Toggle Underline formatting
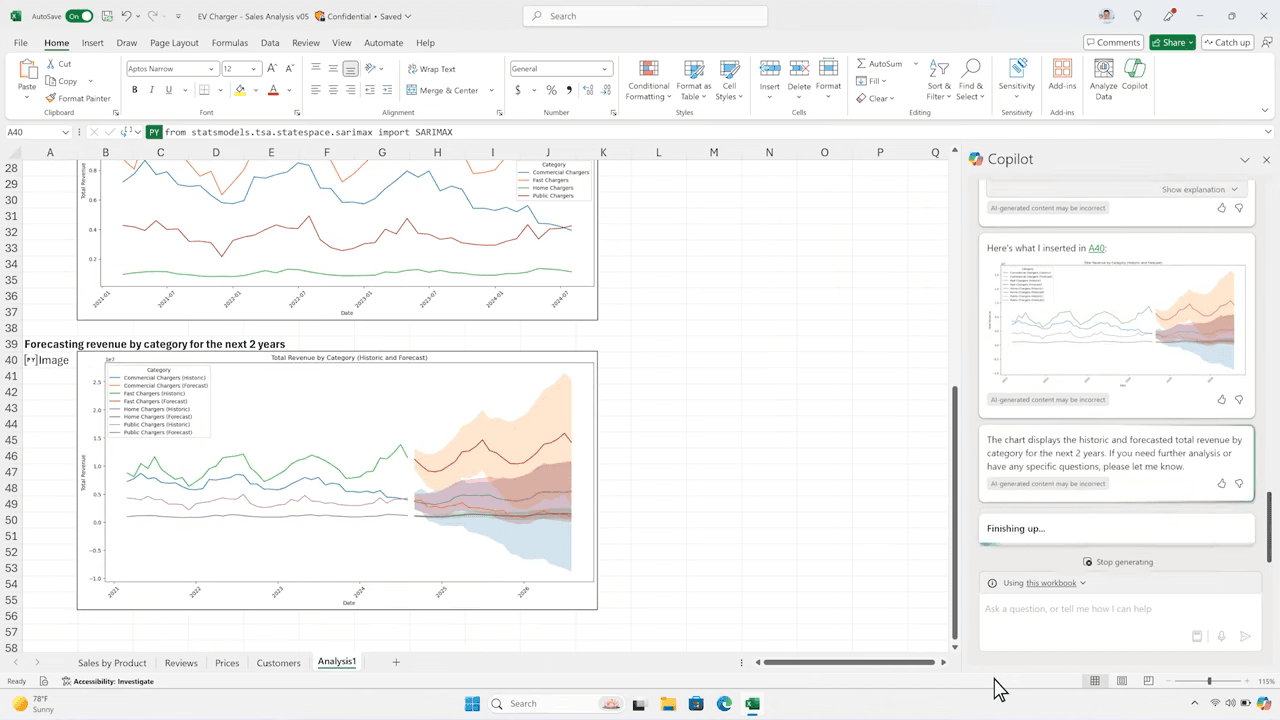Viewport: 1280px width, 720px height. coord(169,90)
